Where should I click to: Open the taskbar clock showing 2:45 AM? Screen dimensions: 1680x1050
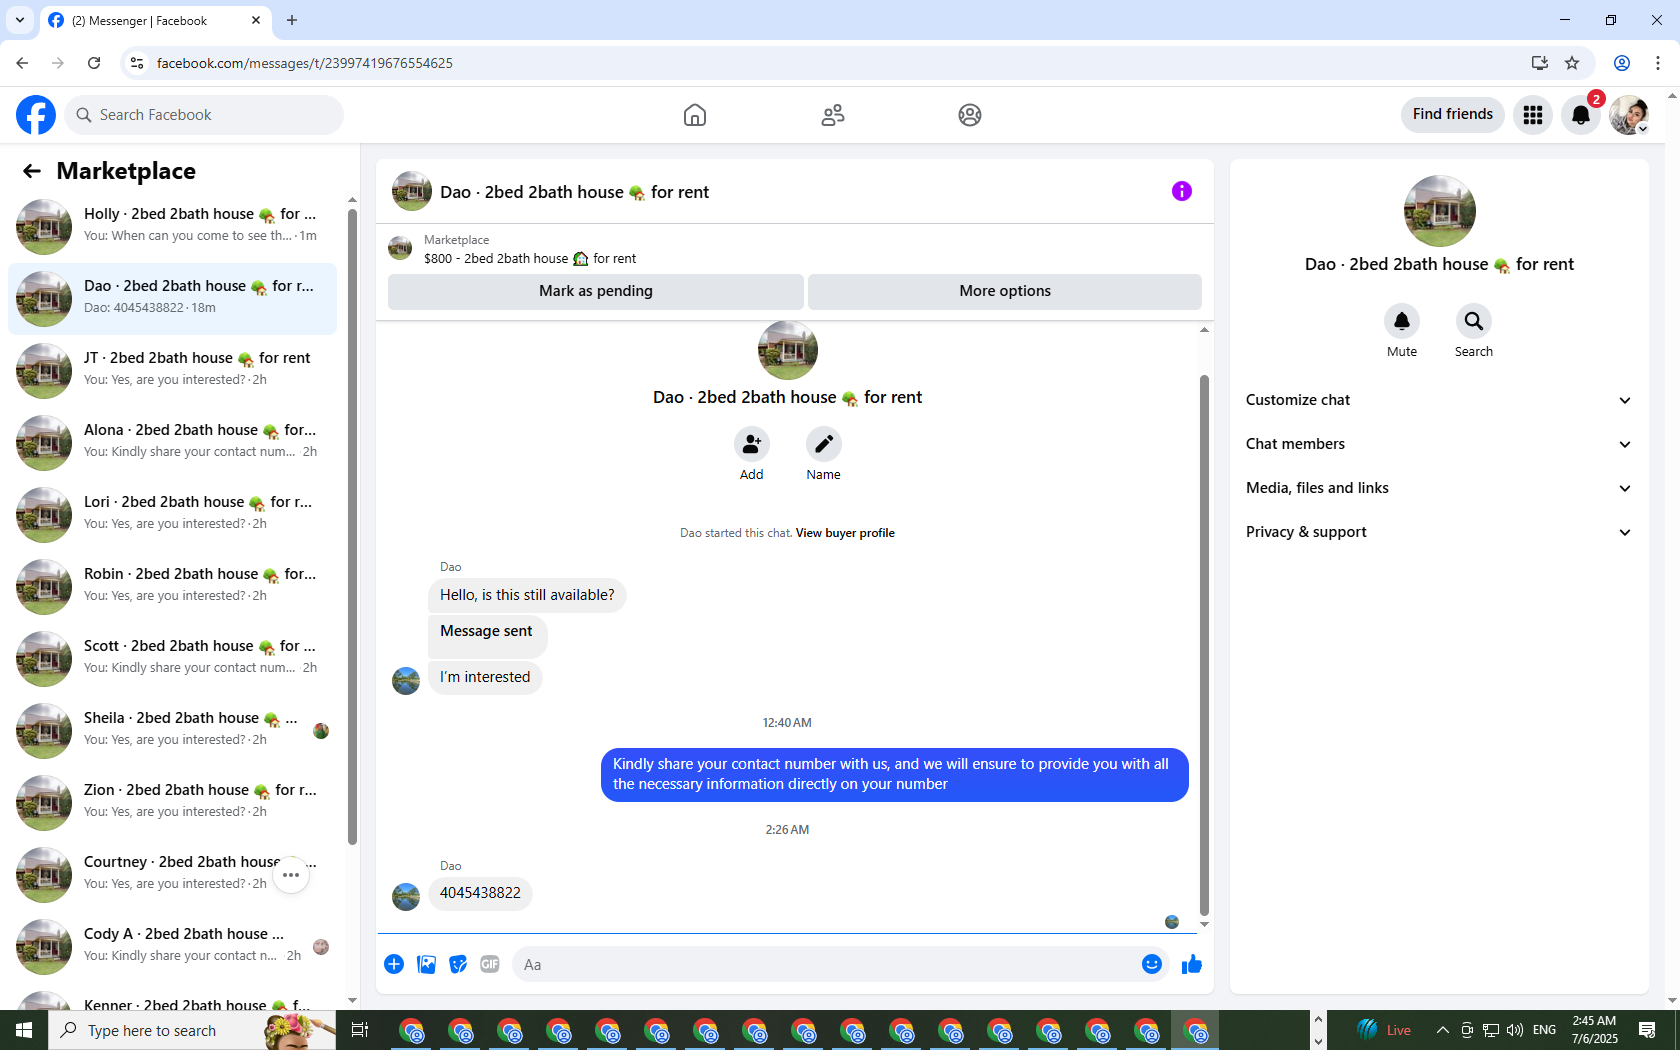(1594, 1030)
